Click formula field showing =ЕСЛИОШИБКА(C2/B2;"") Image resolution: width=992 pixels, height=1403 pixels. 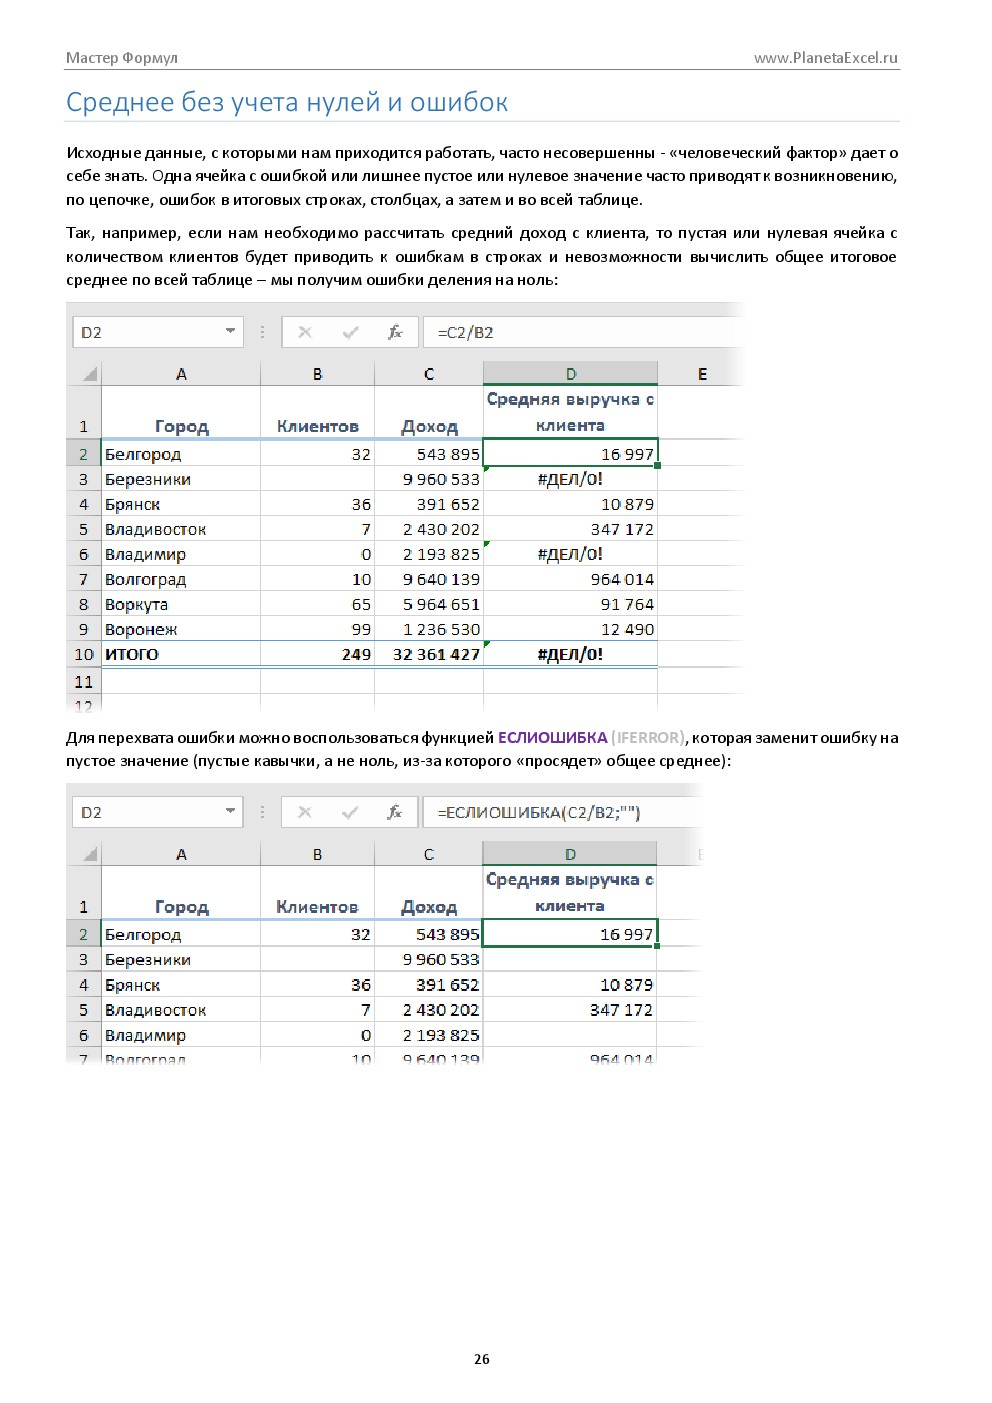pyautogui.click(x=562, y=812)
